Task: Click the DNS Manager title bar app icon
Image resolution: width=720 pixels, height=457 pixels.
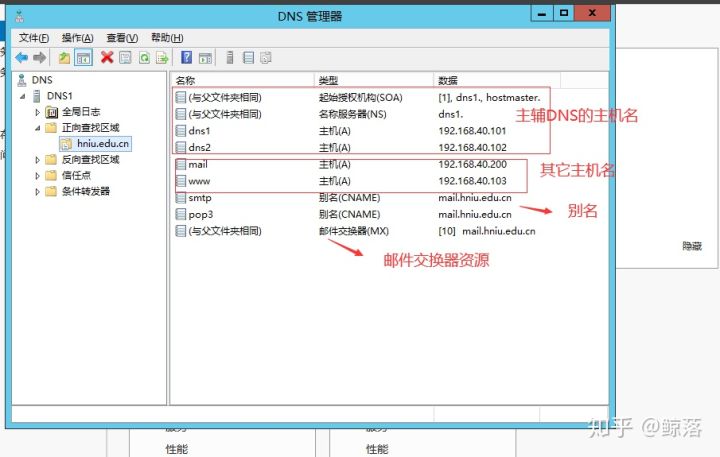Action: [x=19, y=17]
